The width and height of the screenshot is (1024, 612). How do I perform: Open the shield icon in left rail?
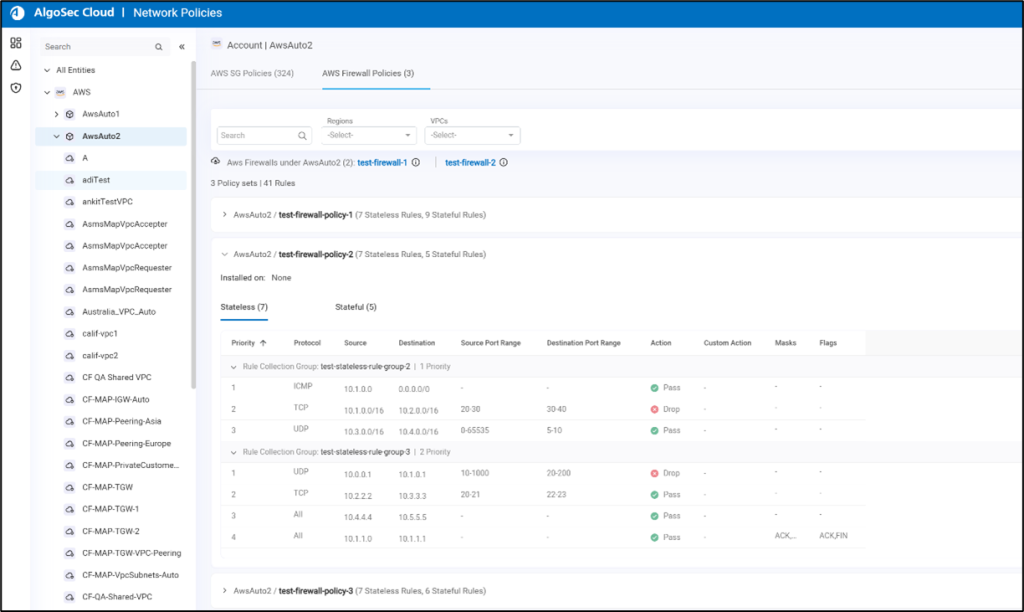[x=16, y=88]
